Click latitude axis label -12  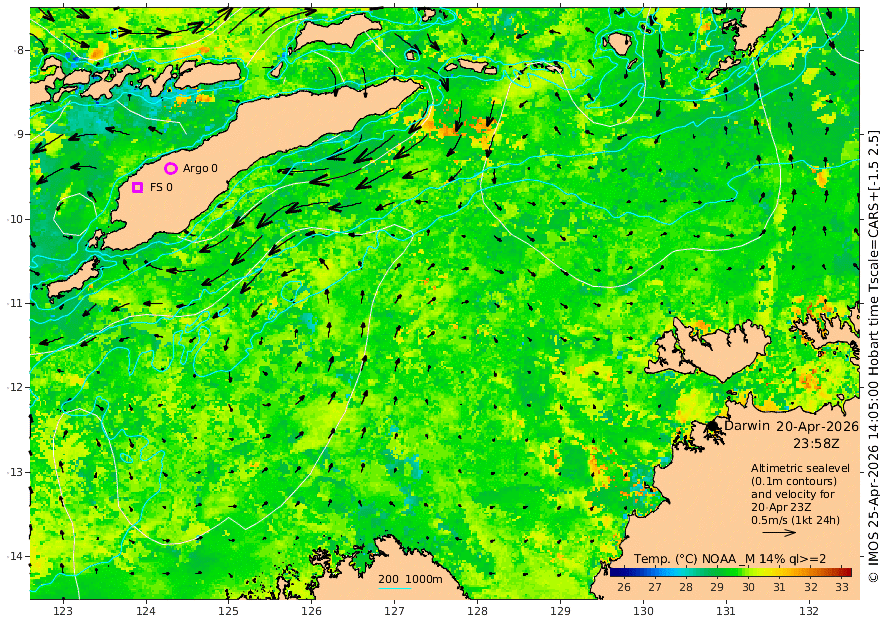coord(16,387)
